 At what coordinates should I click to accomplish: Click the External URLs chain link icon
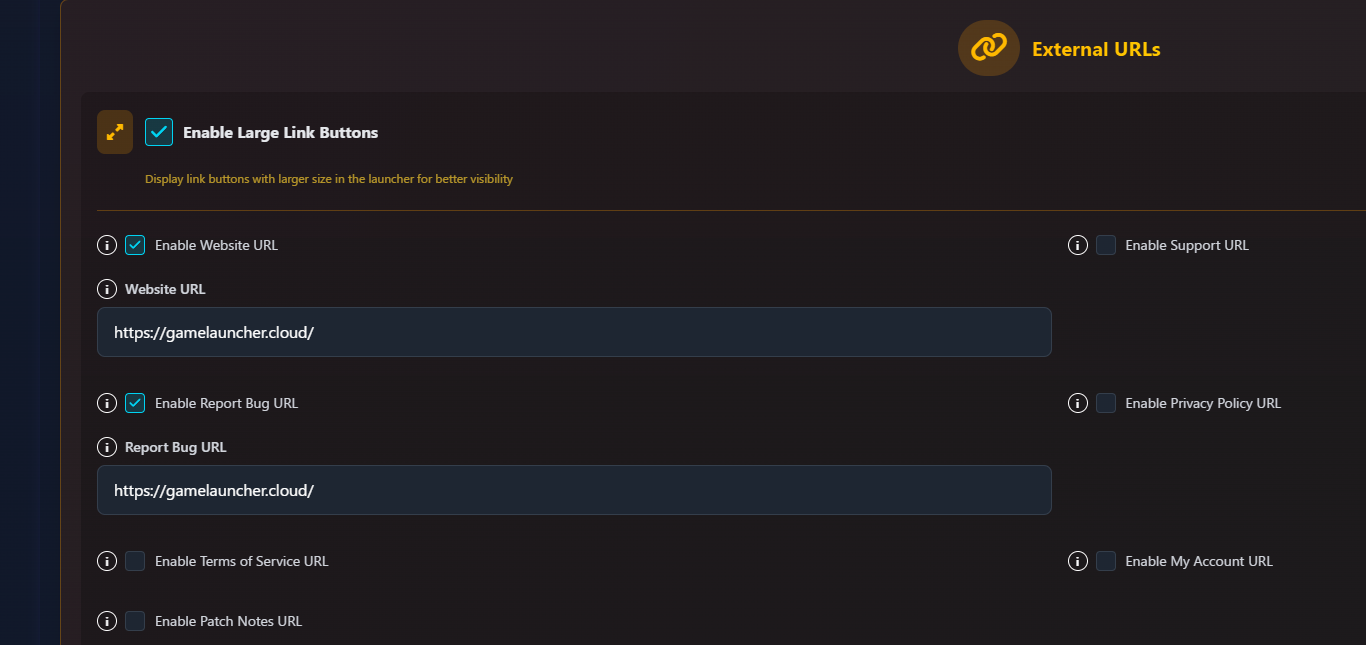coord(988,48)
